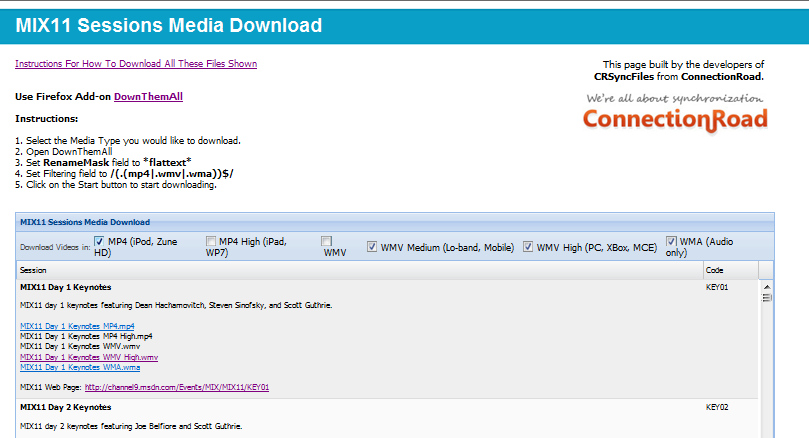Download MIX11 Day 1 Keynotes WMA.wma
Viewport: 809px width, 438px height.
point(80,367)
